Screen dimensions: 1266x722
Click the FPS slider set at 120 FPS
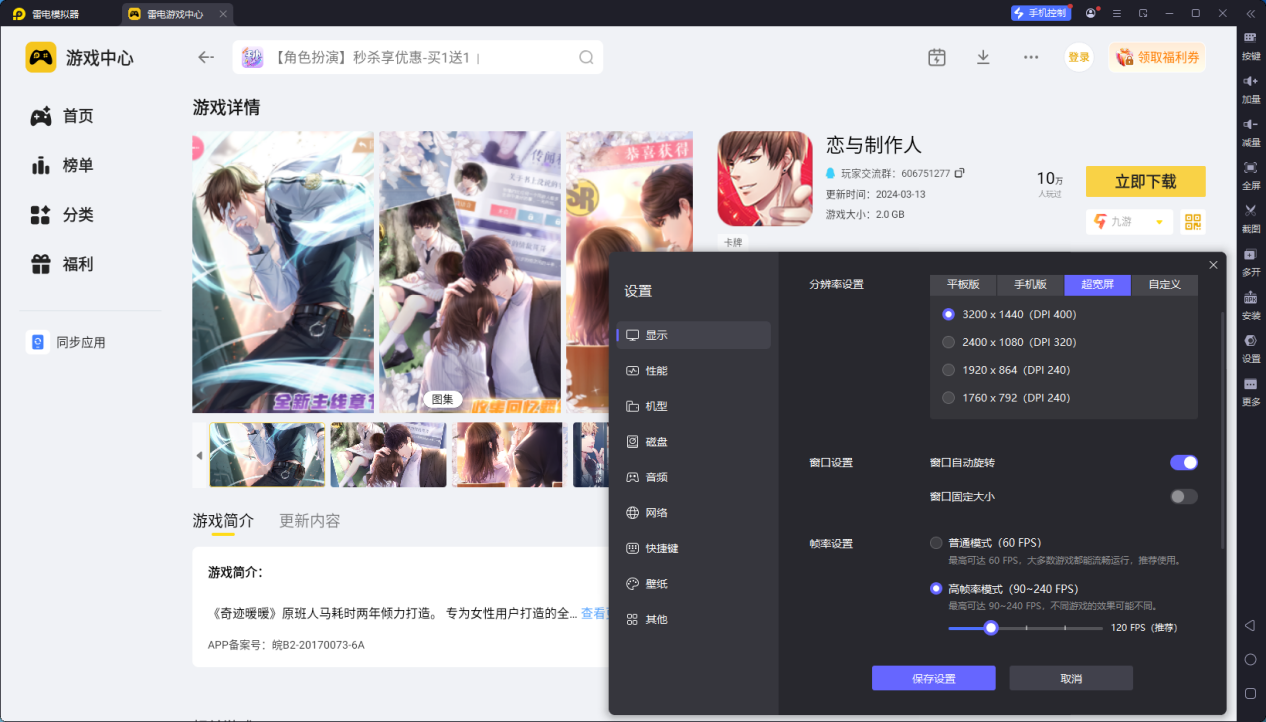(990, 627)
